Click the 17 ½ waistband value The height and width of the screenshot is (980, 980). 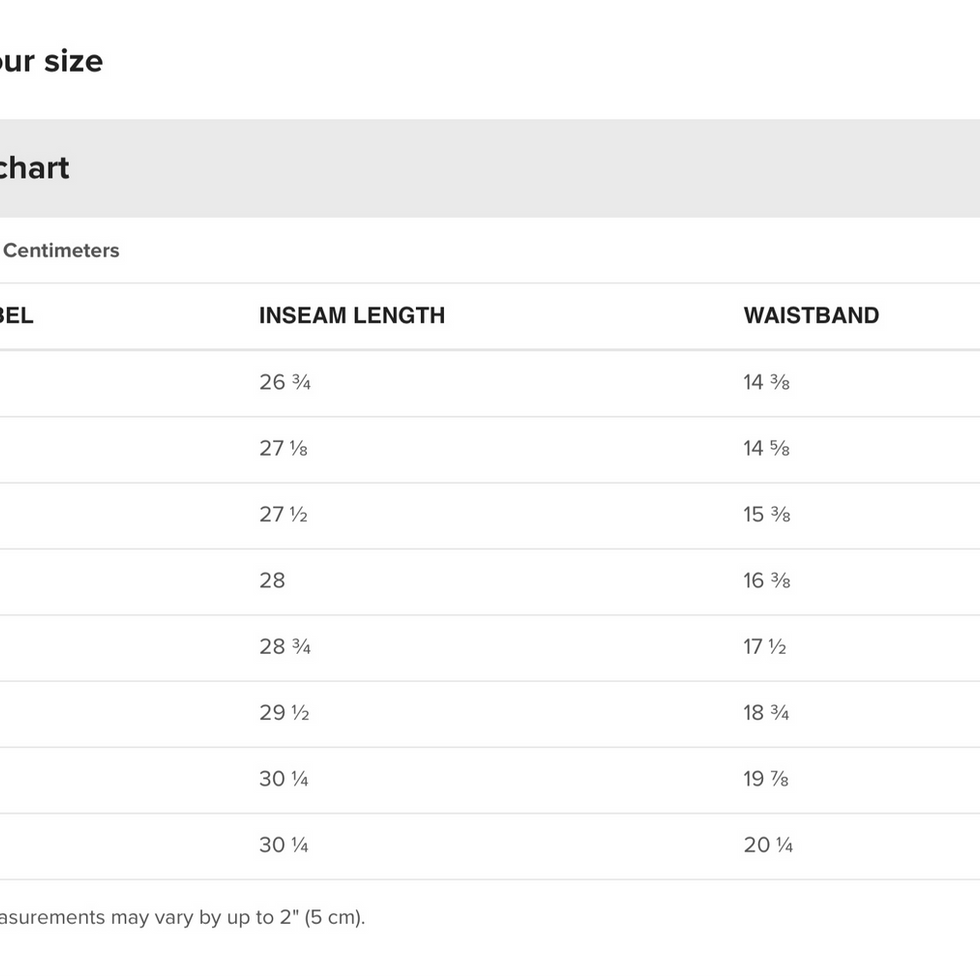pos(764,646)
